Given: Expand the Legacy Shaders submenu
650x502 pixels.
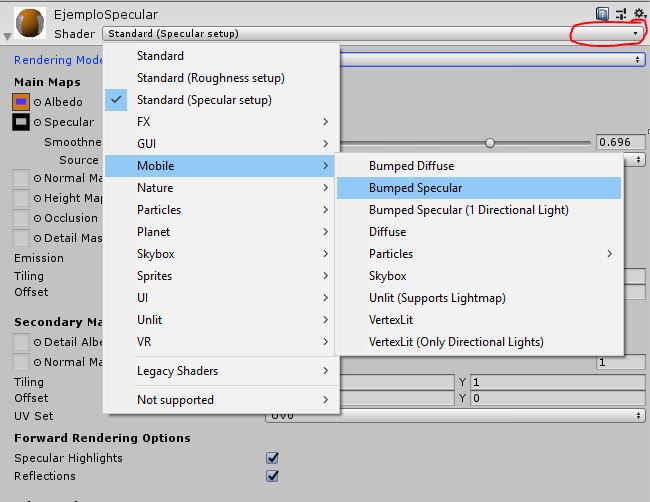Looking at the screenshot, I should (222, 371).
